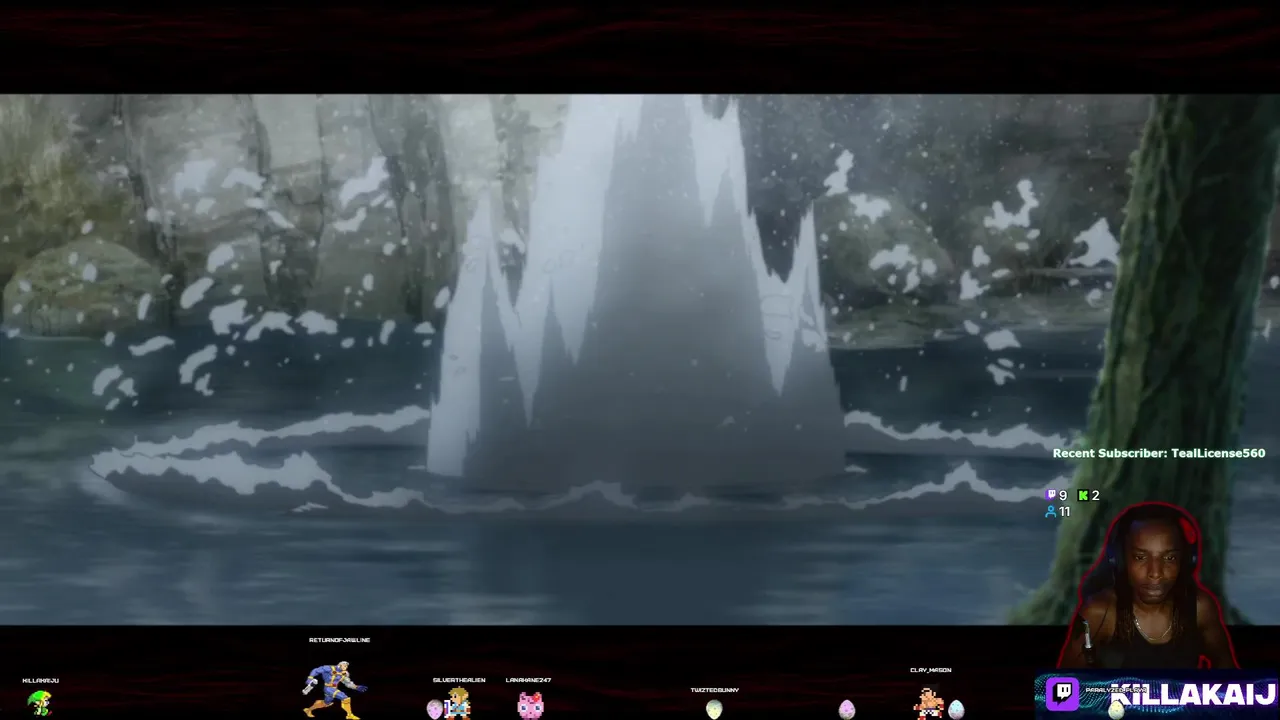Click the green Kick viewer count icon

[x=1083, y=495]
